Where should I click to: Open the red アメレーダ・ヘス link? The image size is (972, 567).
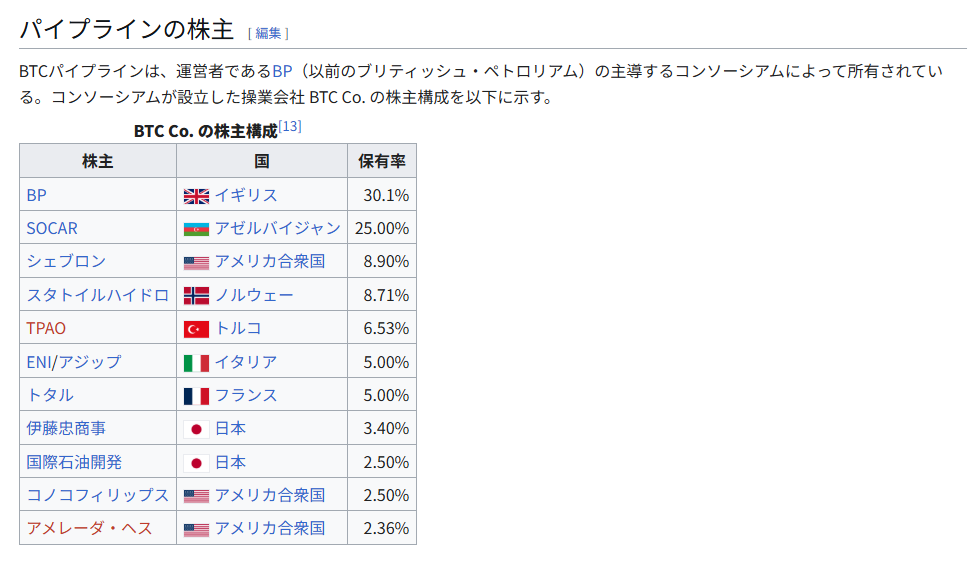click(90, 528)
